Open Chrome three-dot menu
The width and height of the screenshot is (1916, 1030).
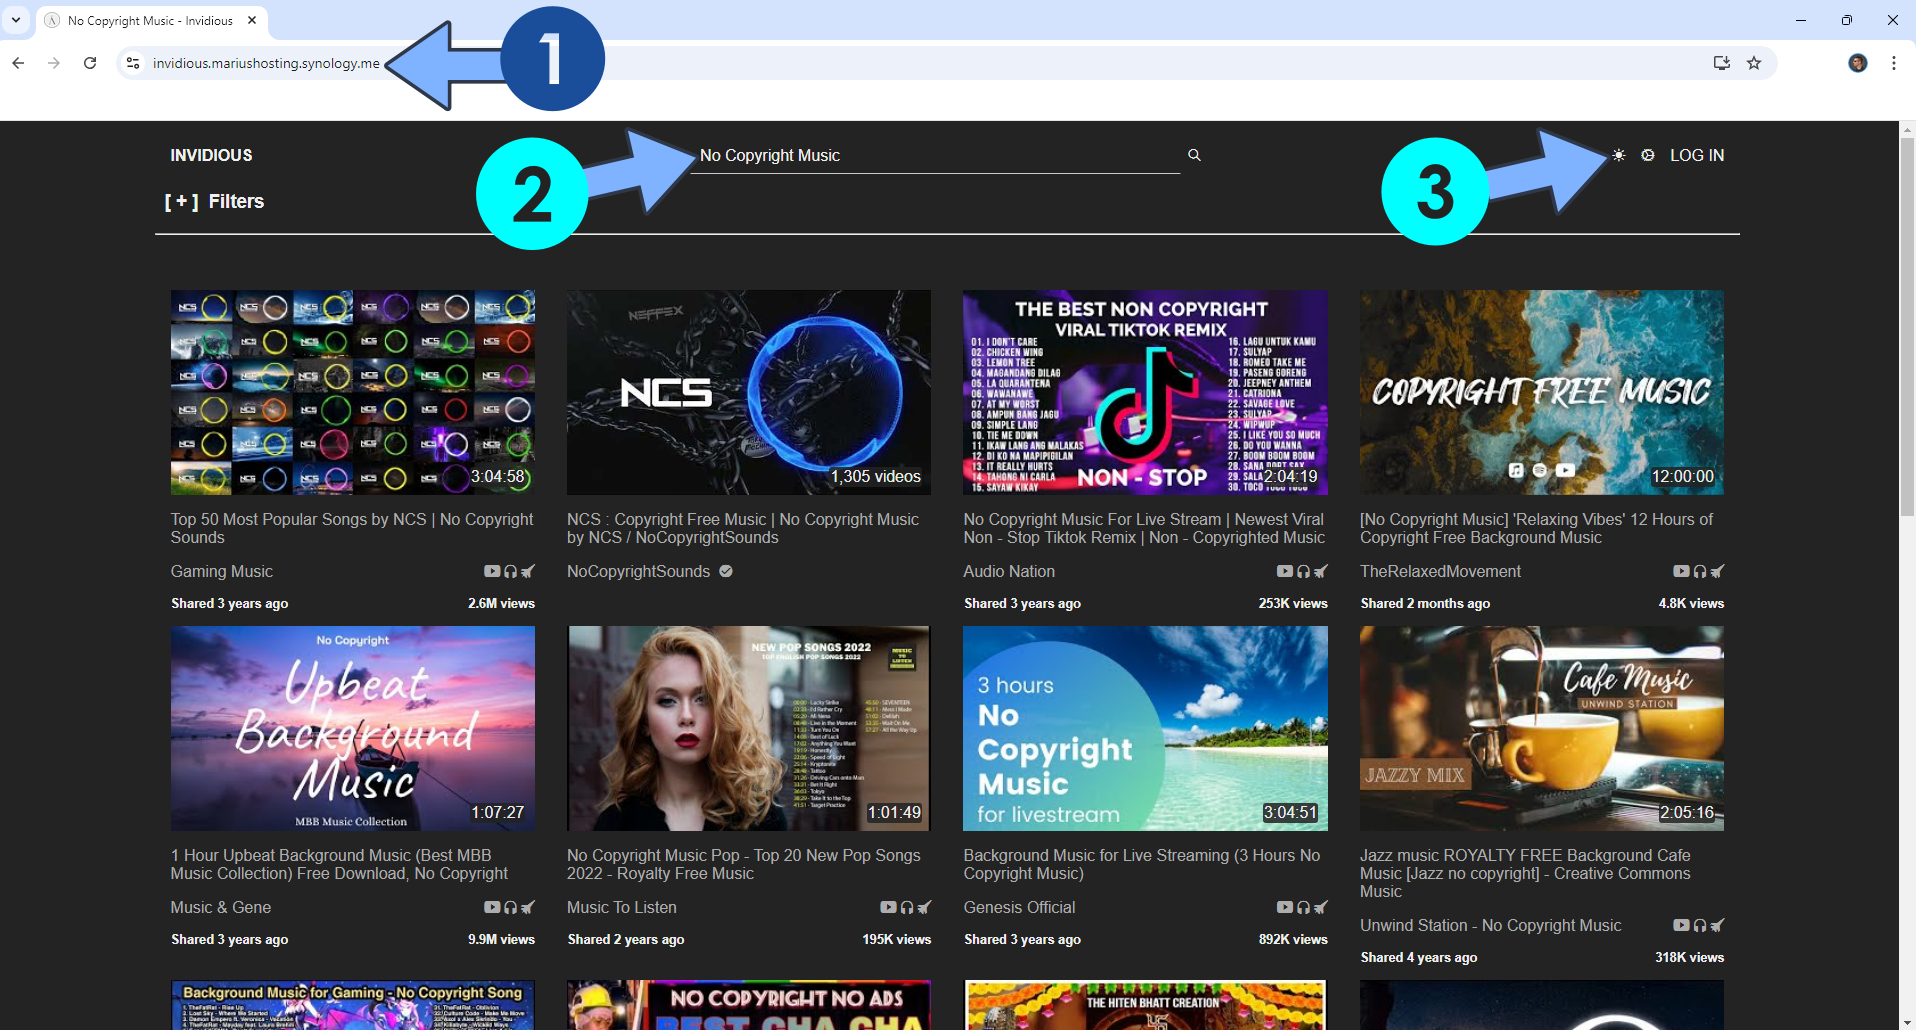tap(1894, 63)
